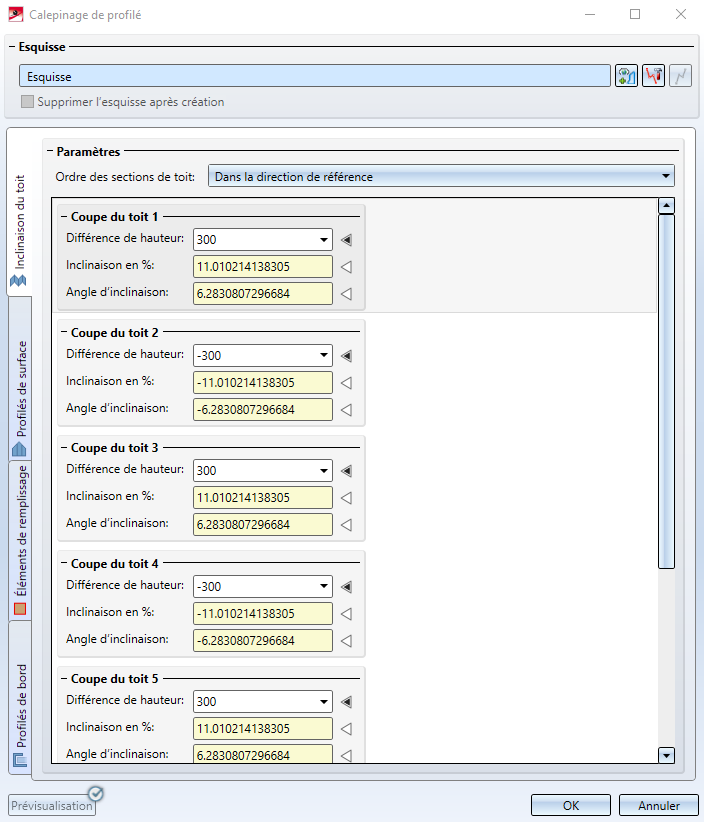Click arrow next to Inclinaison en % Coupe 1

tap(346, 267)
